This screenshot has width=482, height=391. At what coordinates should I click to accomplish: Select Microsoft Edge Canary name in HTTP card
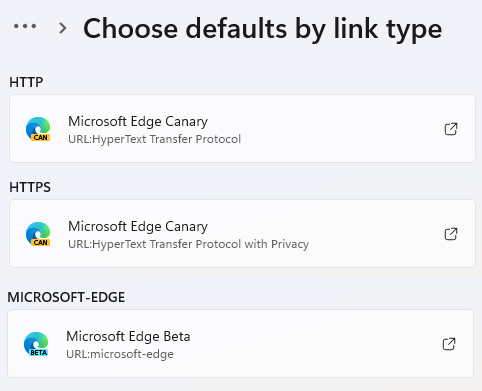[x=138, y=122]
